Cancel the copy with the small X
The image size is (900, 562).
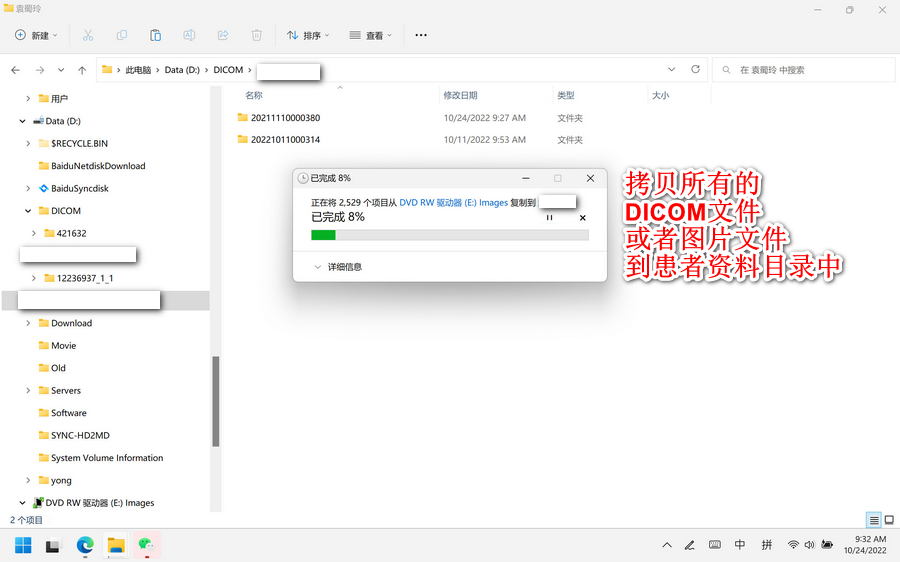pyautogui.click(x=583, y=218)
